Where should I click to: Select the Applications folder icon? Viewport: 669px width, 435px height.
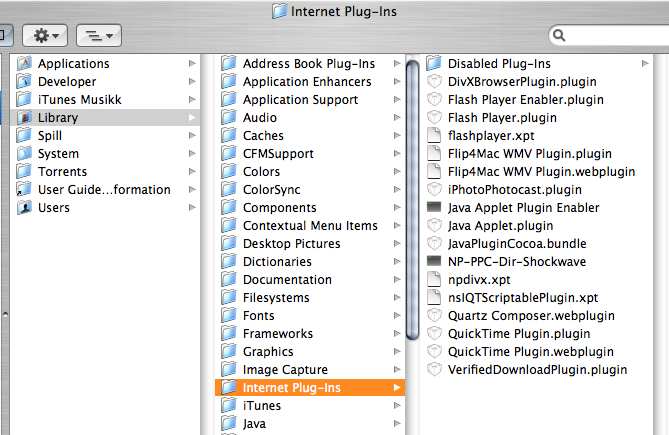pyautogui.click(x=24, y=64)
